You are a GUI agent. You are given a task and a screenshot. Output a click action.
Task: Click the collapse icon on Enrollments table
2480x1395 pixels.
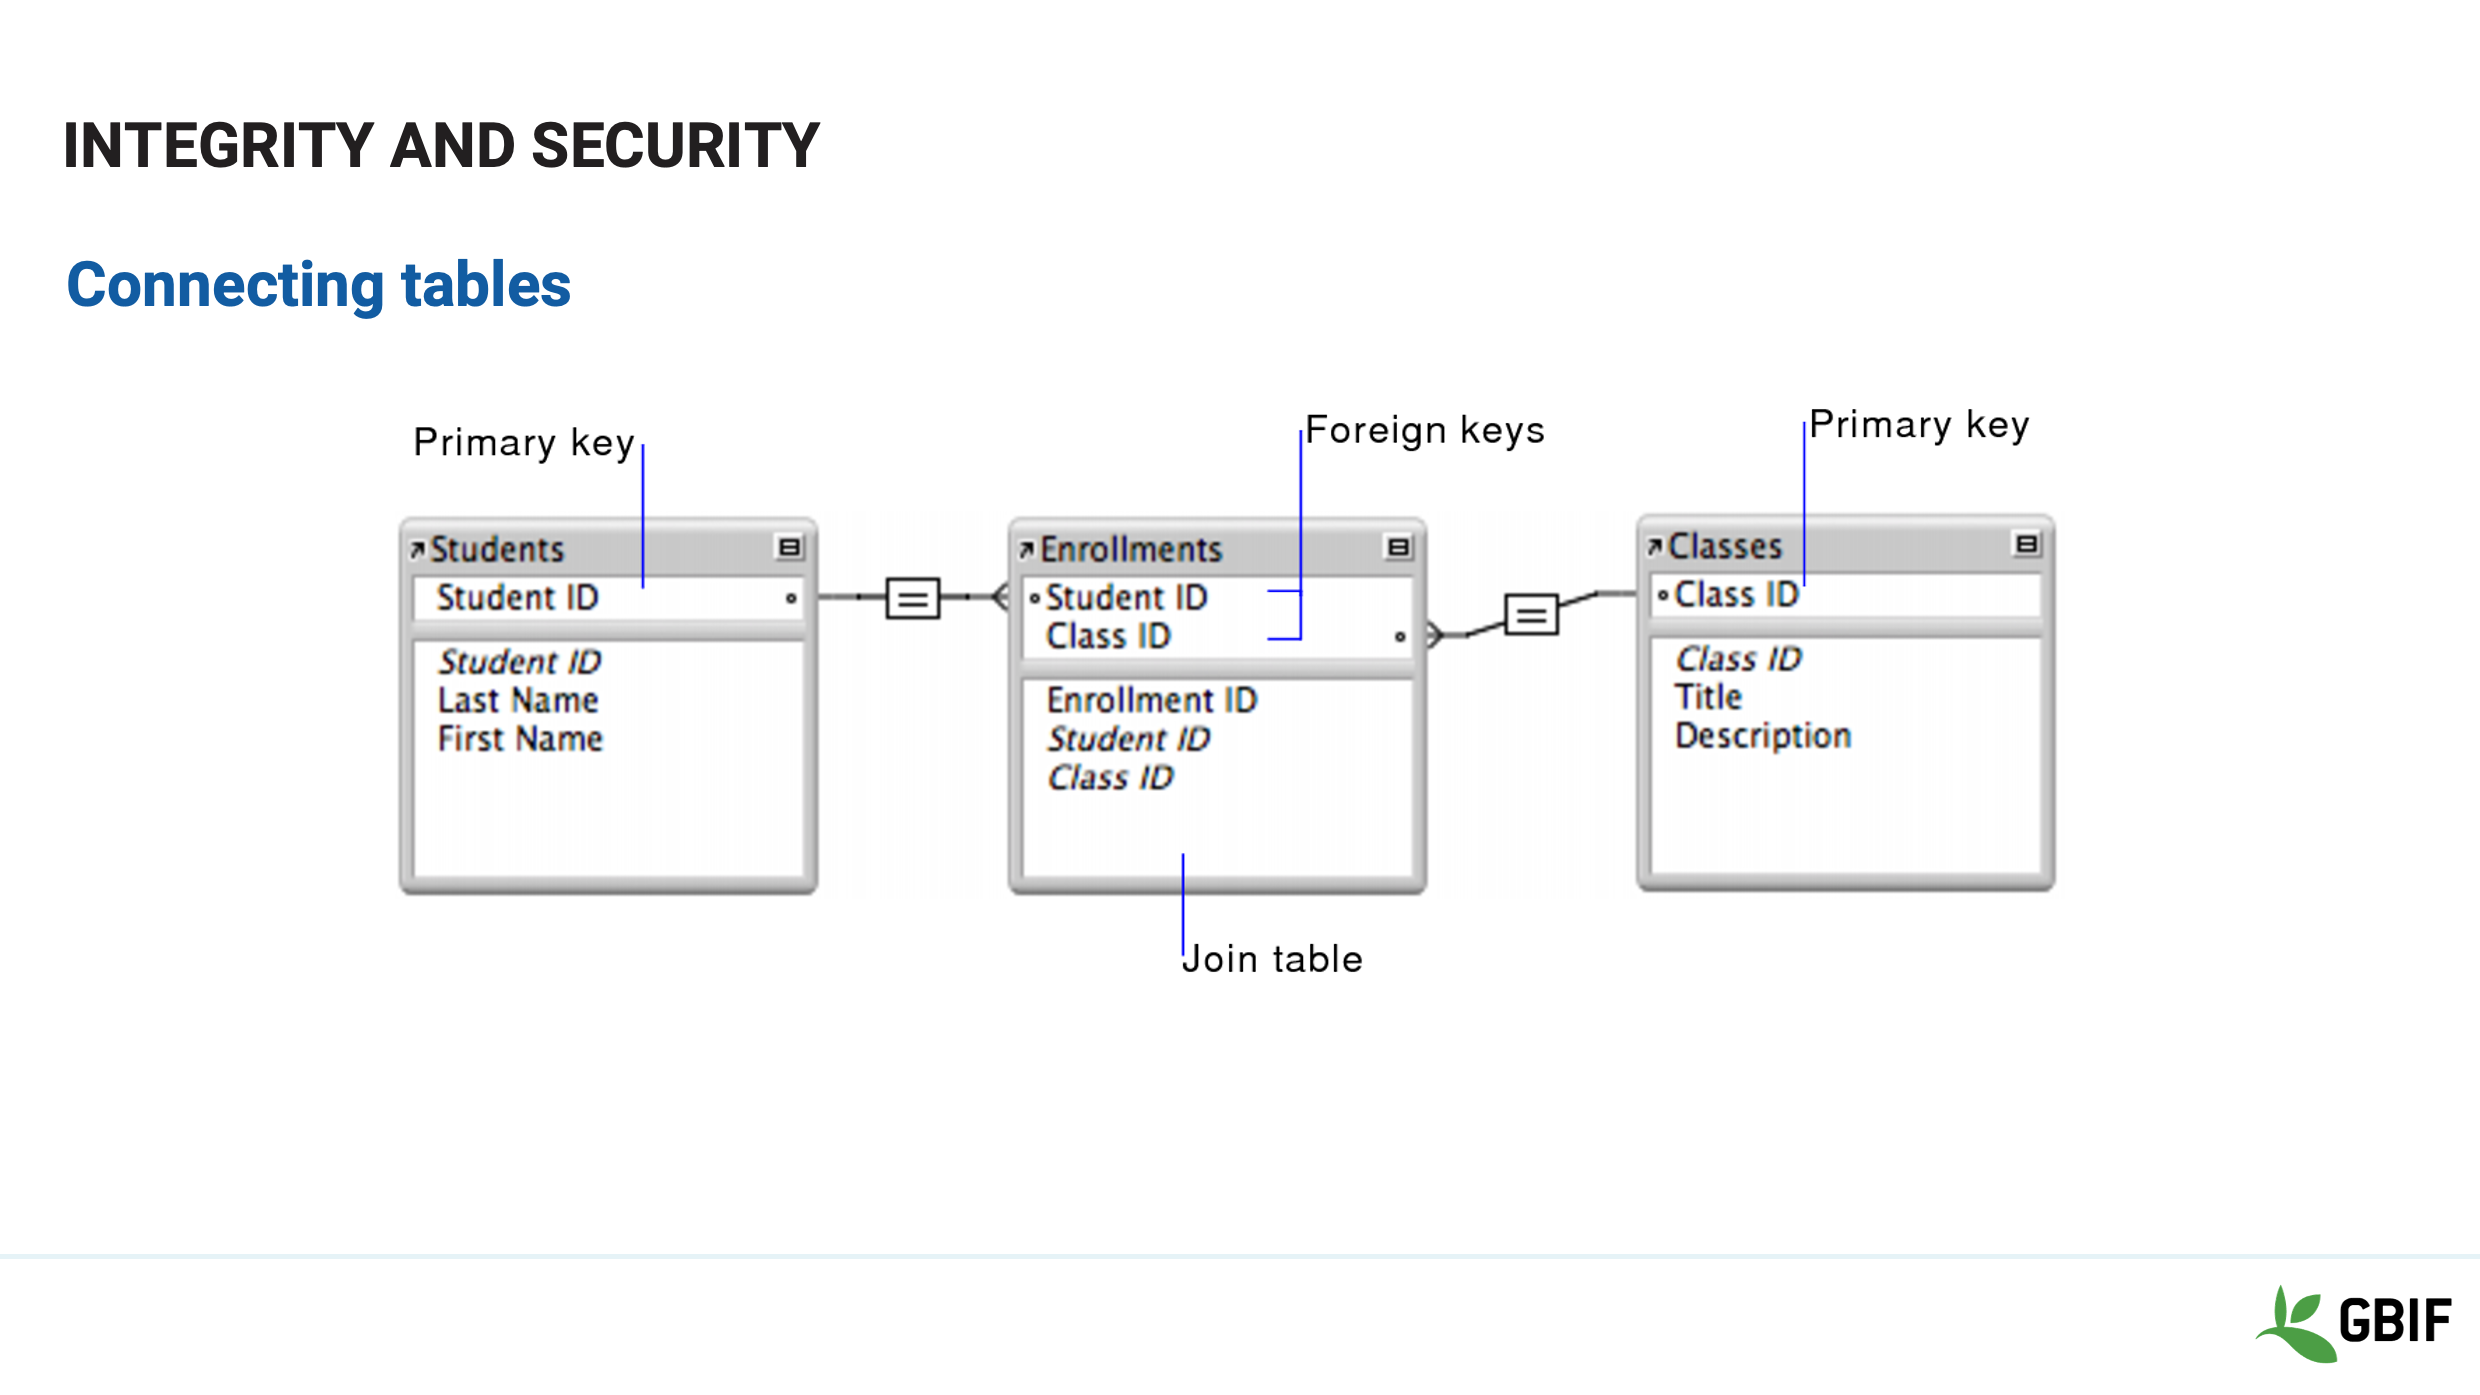pos(1398,547)
